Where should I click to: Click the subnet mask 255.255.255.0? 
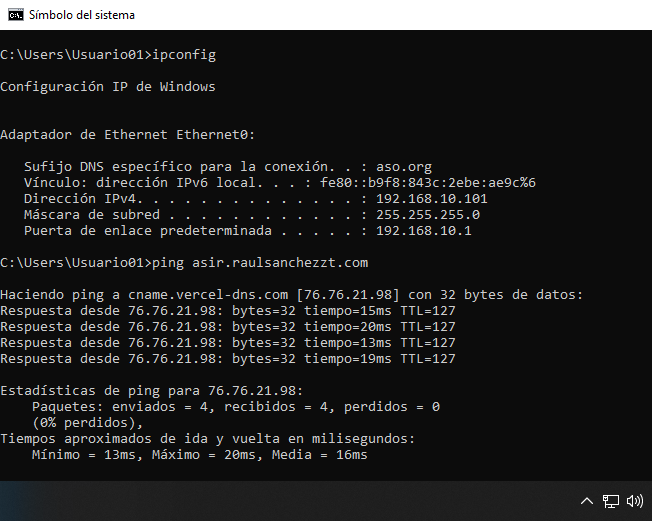(428, 215)
